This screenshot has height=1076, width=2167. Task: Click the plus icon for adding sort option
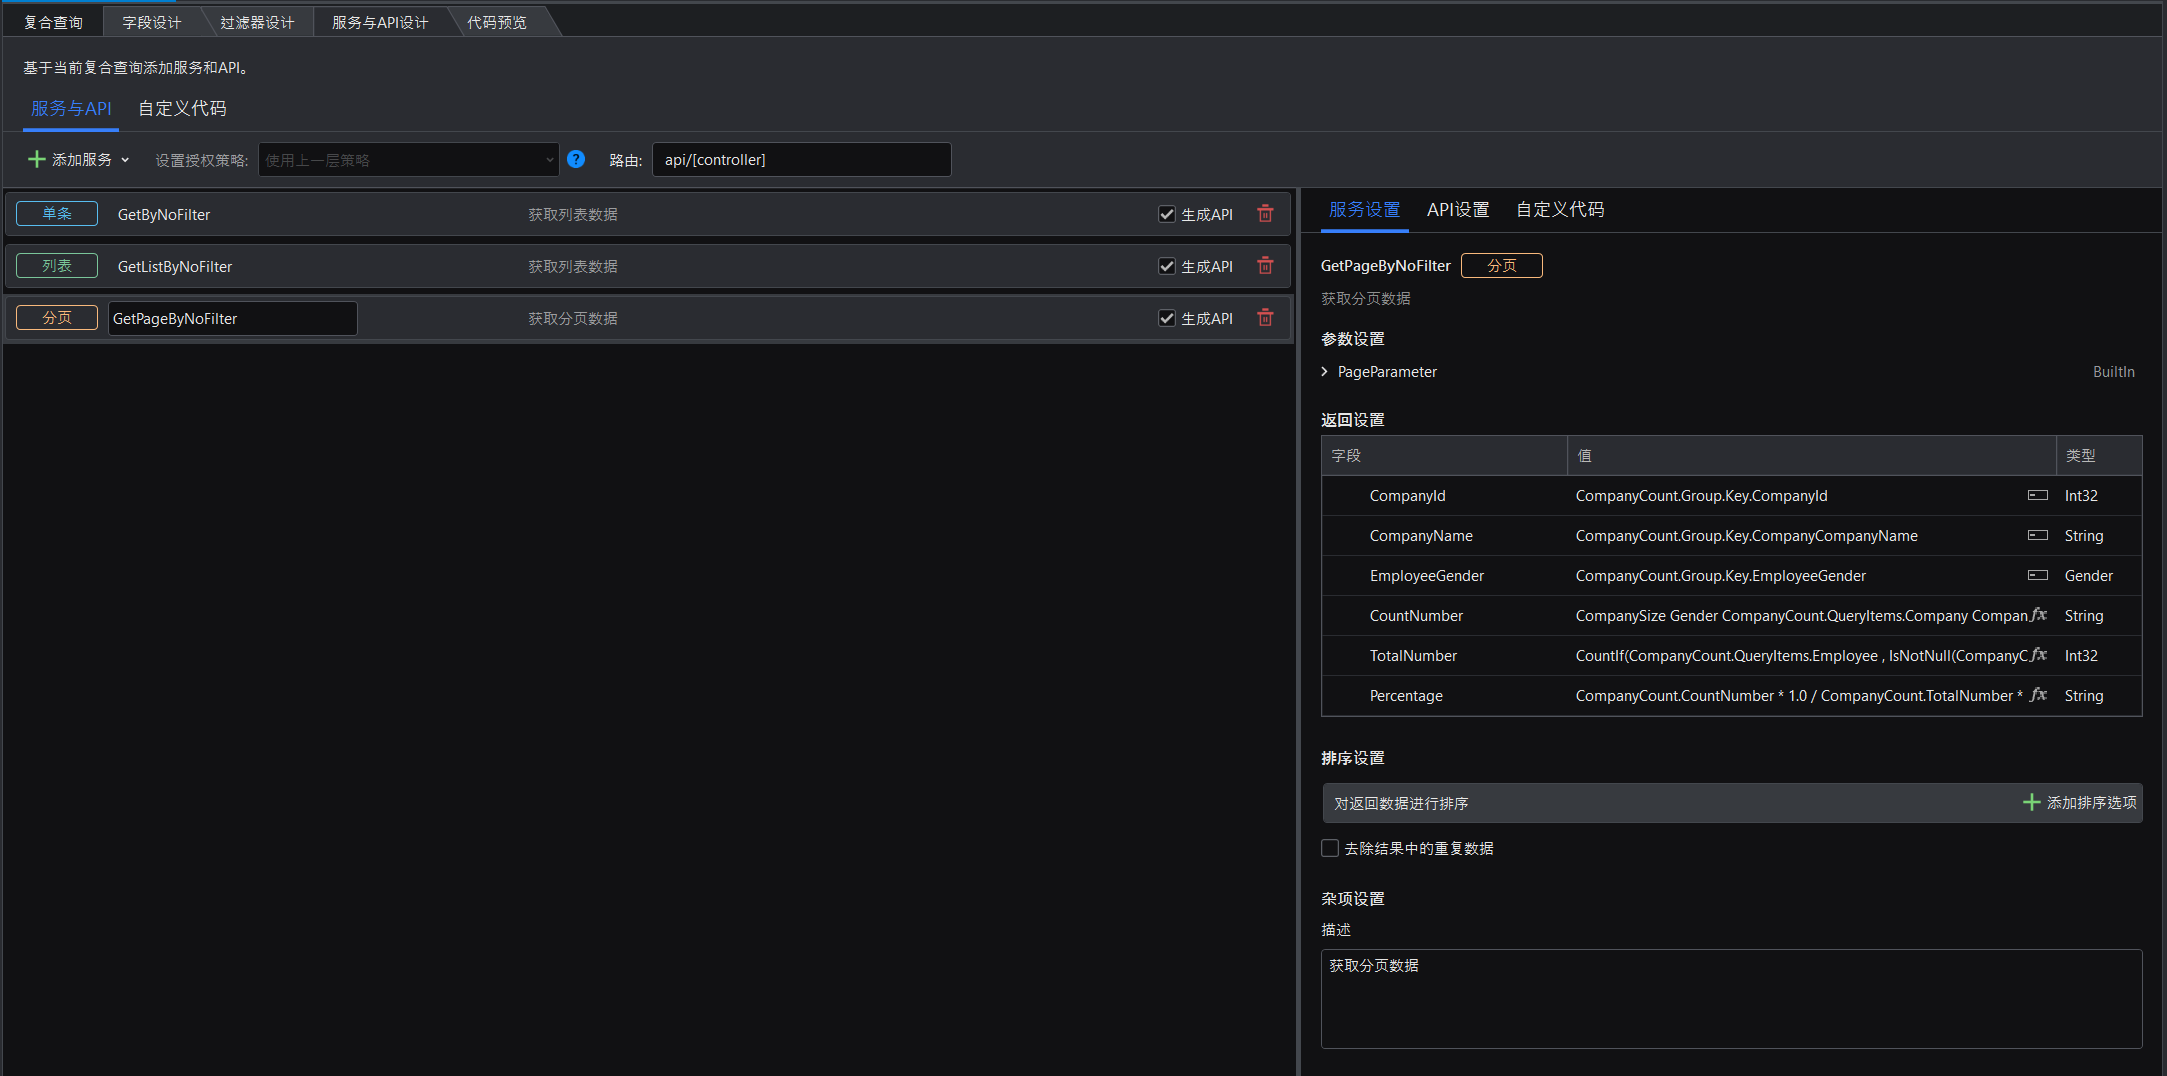(2031, 802)
